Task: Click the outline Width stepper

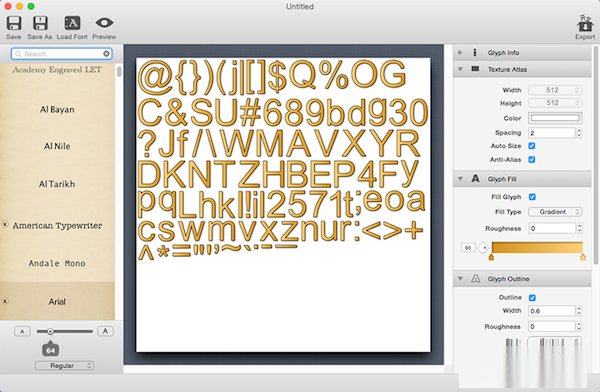Action: click(x=579, y=311)
